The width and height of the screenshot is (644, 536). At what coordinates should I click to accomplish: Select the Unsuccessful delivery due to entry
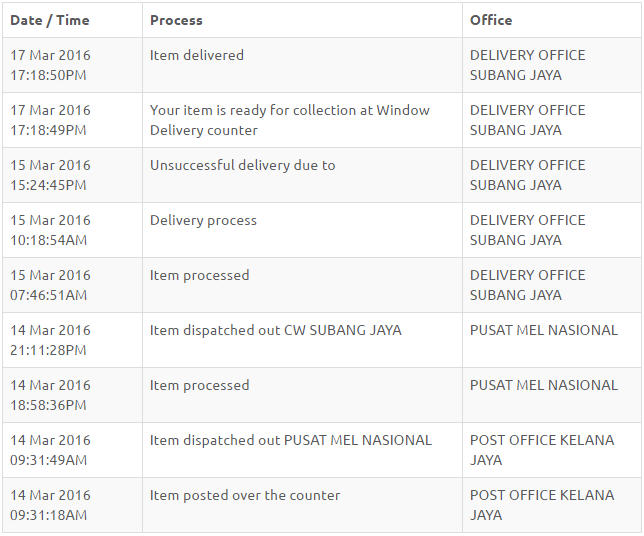243,165
